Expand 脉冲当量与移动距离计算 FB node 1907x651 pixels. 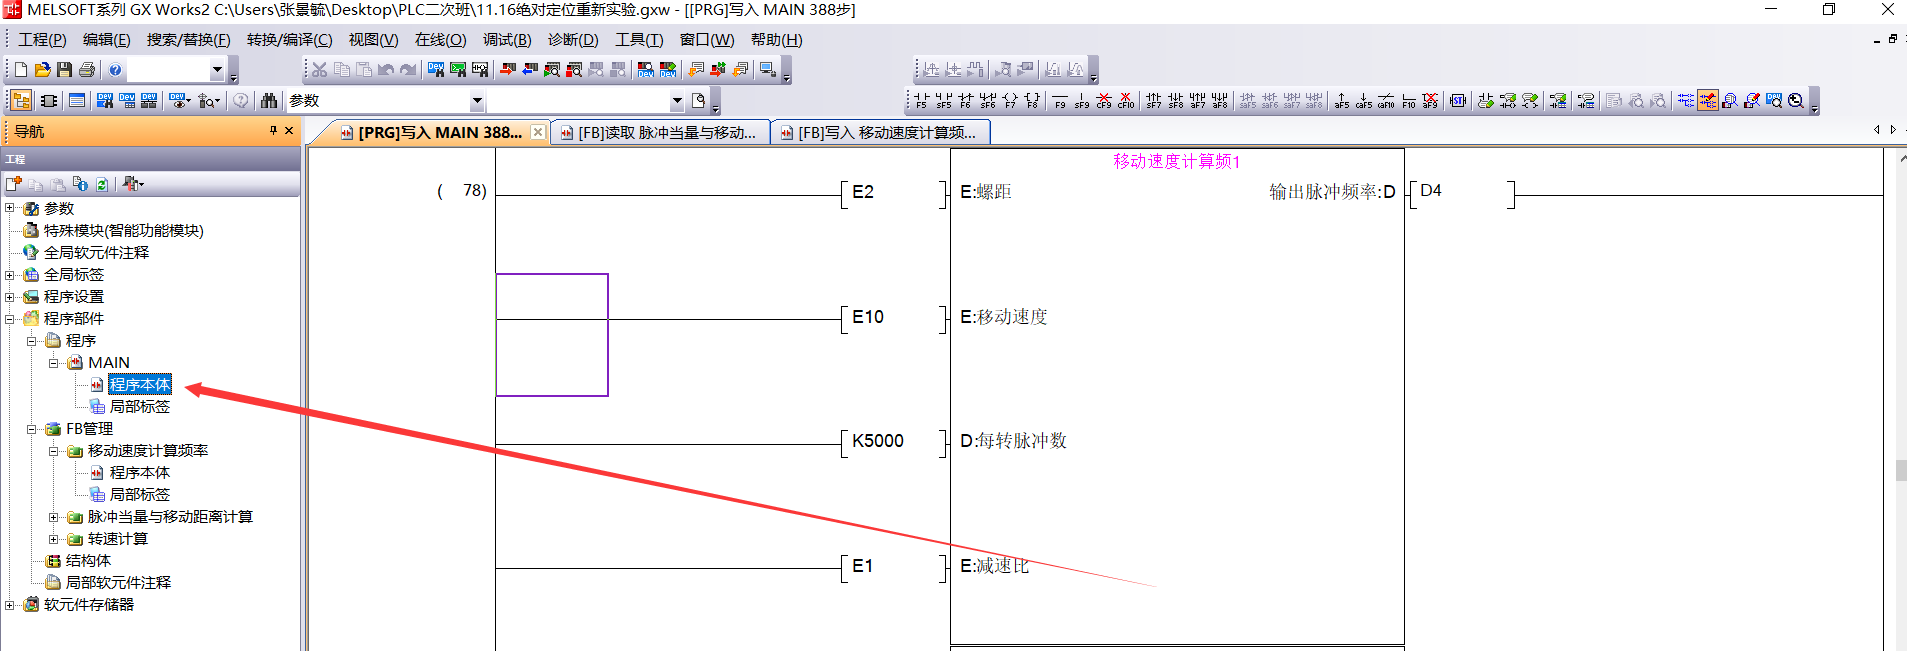coord(54,517)
